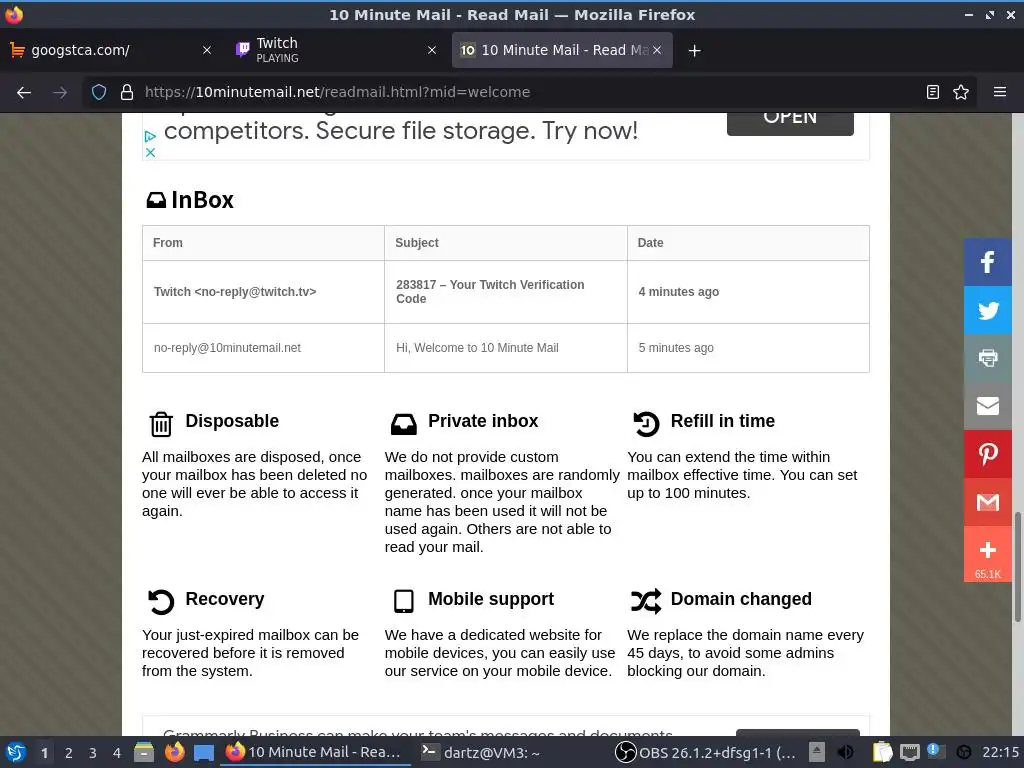Click 10 Minute Mail taskbar window button
1024x768 pixels.
(x=313, y=752)
